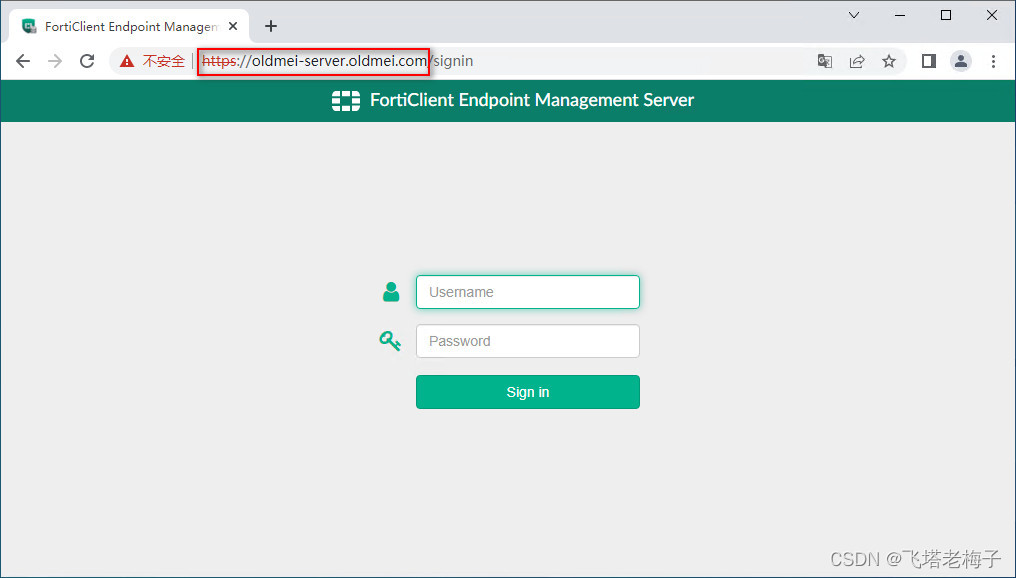Select the highlighted URL in the address bar
This screenshot has width=1016, height=578.
[312, 61]
